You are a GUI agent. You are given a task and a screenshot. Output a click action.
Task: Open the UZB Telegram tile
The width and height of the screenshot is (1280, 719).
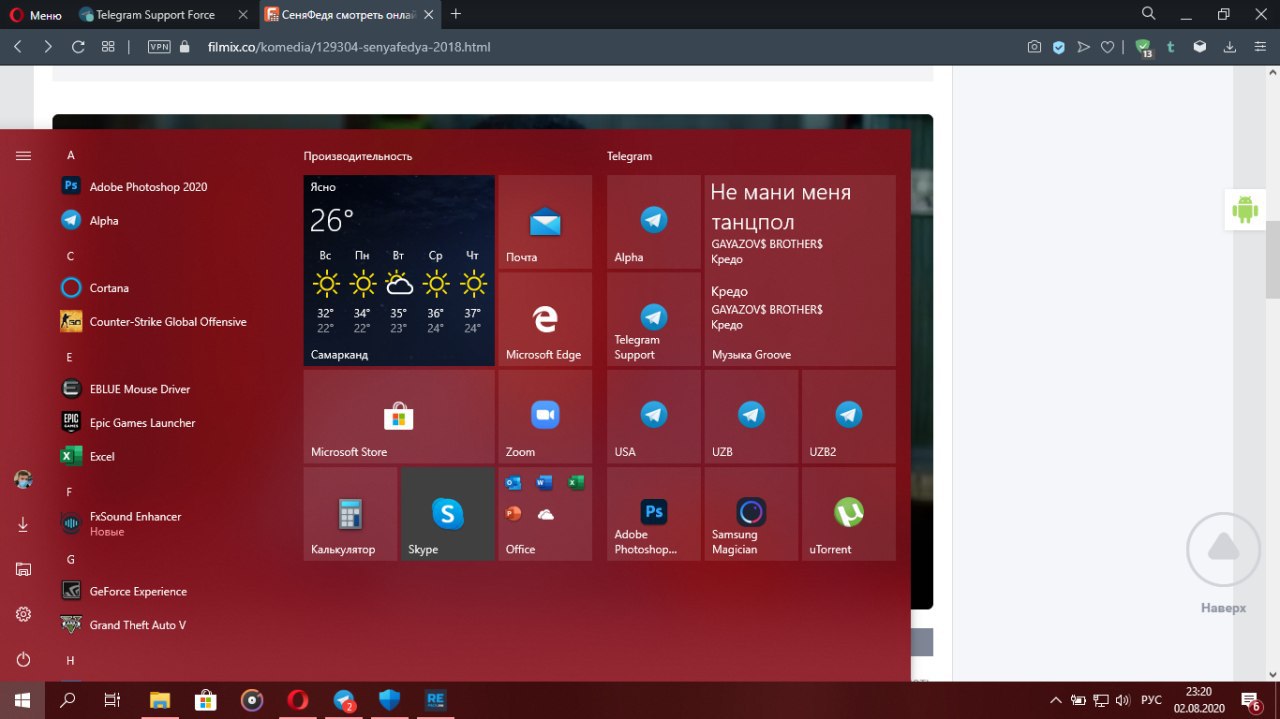click(751, 416)
